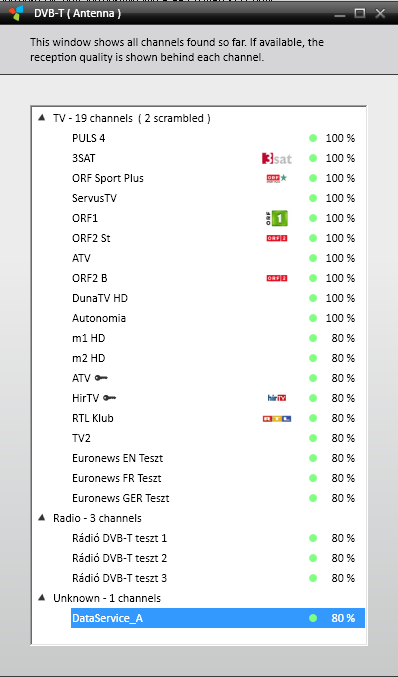Screen dimensions: 398x677
Task: Select Euronews EN Teszt channel
Action: (x=218, y=458)
